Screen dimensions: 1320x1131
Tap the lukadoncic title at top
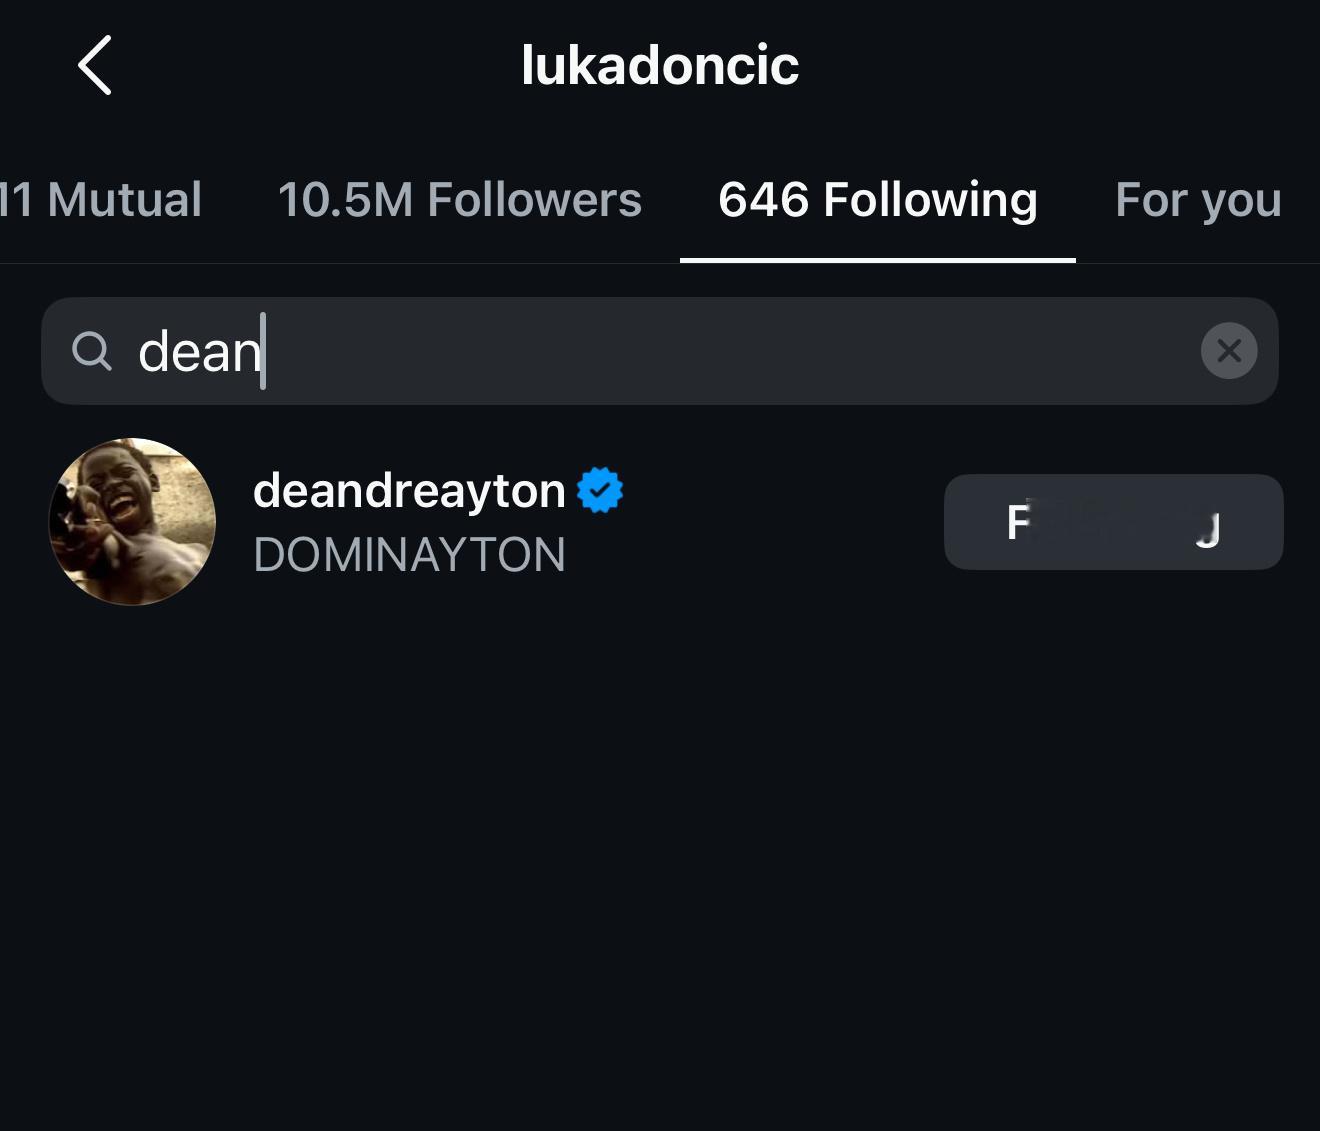[x=660, y=65]
